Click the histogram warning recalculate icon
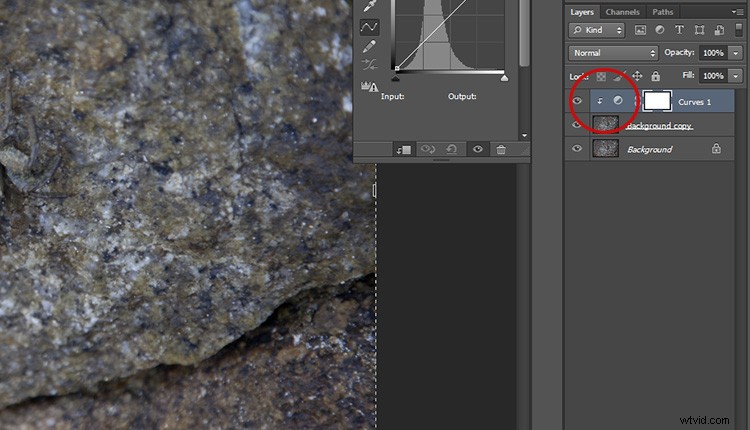This screenshot has height=430, width=750. pyautogui.click(x=369, y=87)
